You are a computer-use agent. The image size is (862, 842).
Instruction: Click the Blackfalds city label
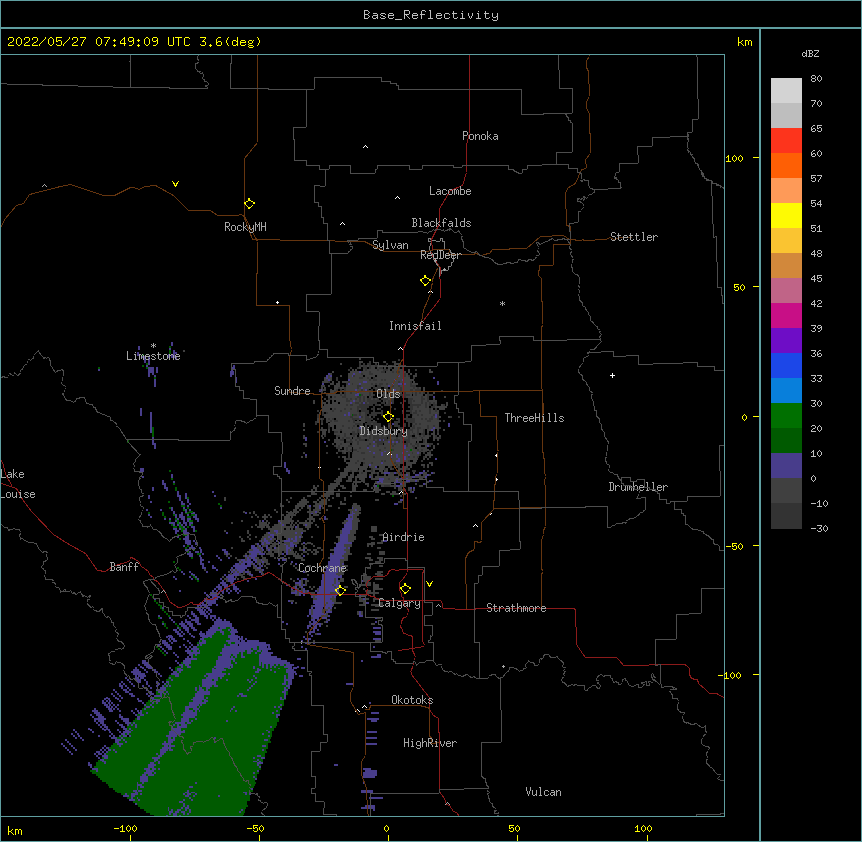(x=441, y=223)
